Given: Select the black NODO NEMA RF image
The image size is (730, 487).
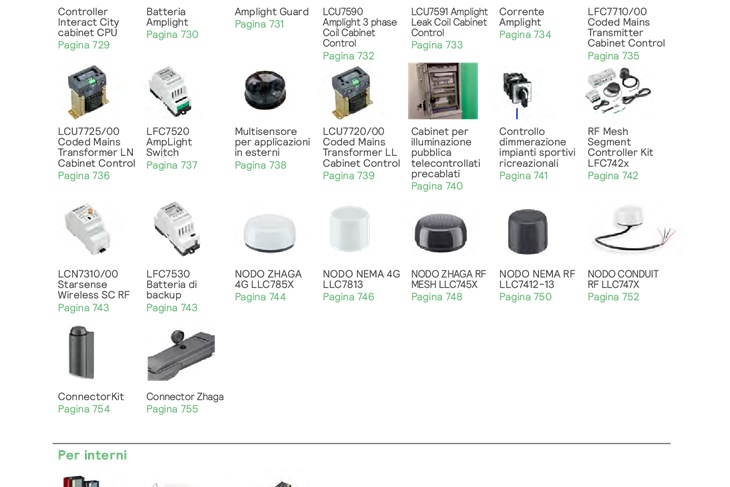Looking at the screenshot, I should (527, 231).
